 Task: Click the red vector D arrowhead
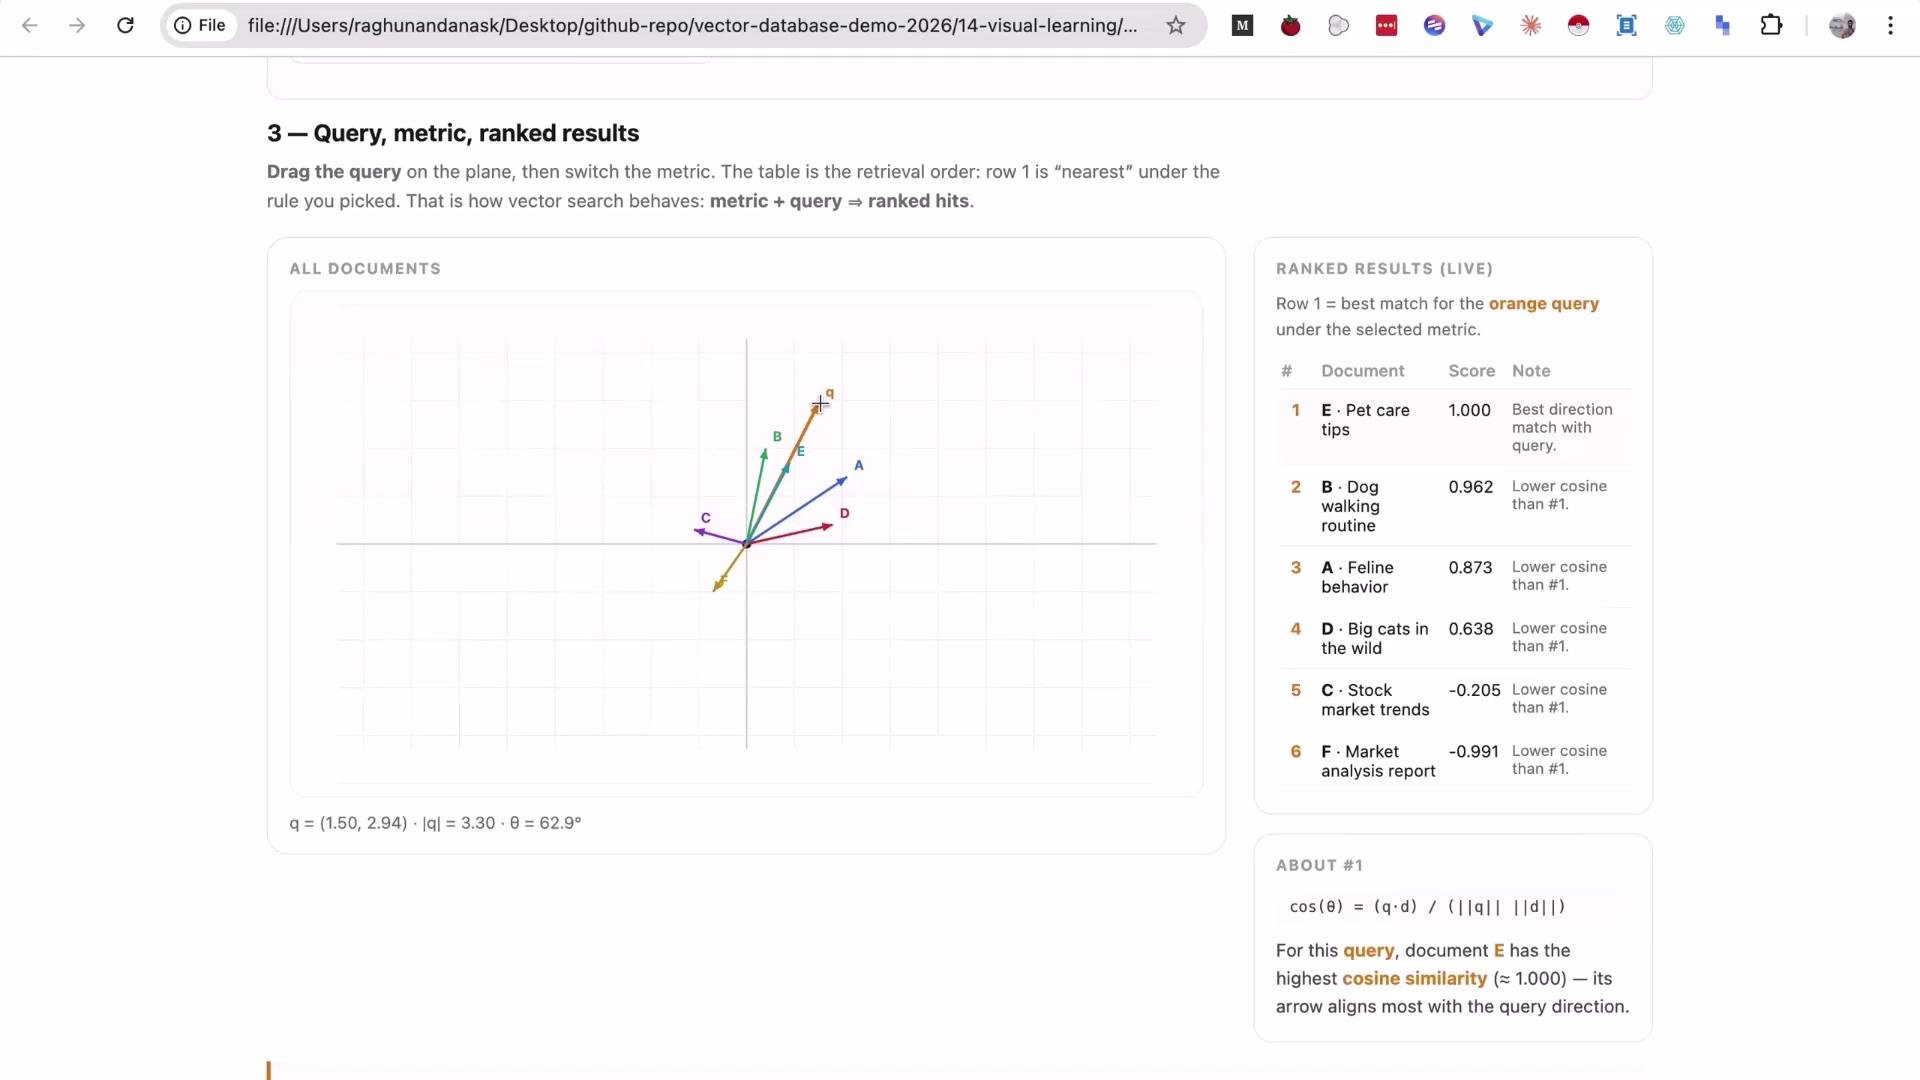pyautogui.click(x=828, y=525)
